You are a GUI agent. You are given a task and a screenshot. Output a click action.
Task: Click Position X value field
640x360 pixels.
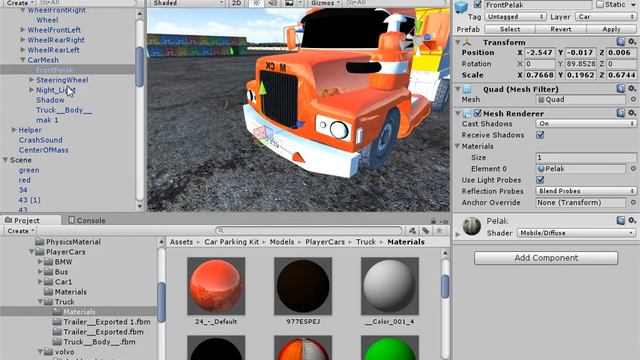click(x=539, y=53)
